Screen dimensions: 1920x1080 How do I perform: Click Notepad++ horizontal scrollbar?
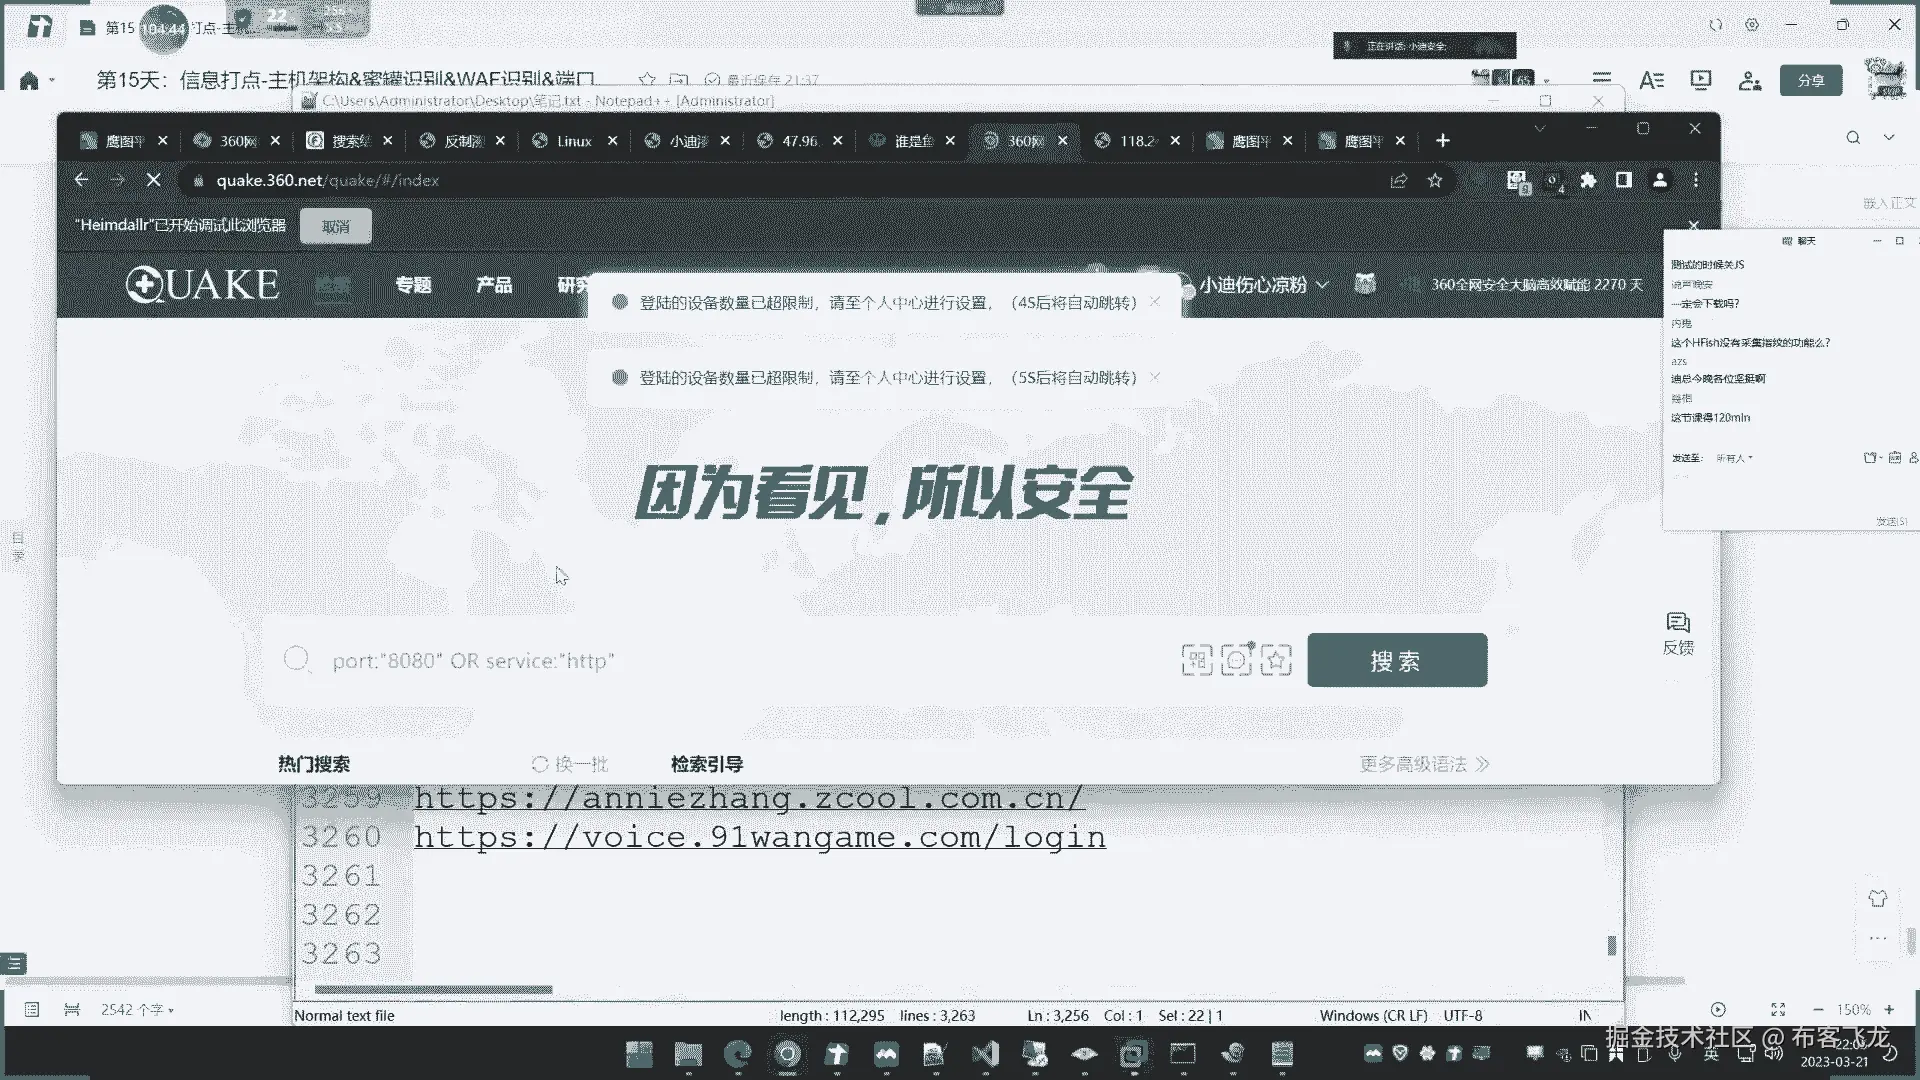(433, 990)
